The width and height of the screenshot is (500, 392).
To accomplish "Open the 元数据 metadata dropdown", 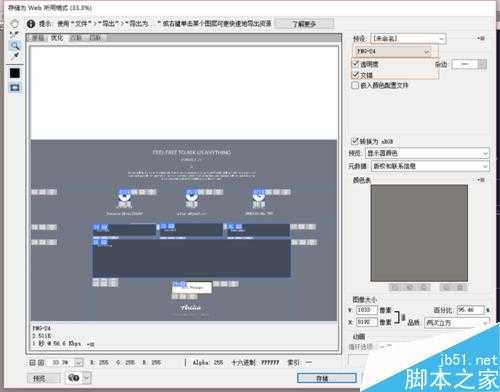I will [x=430, y=166].
